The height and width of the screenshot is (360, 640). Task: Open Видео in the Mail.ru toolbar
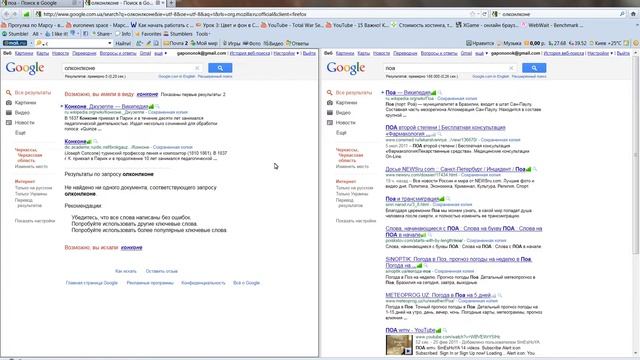point(273,43)
